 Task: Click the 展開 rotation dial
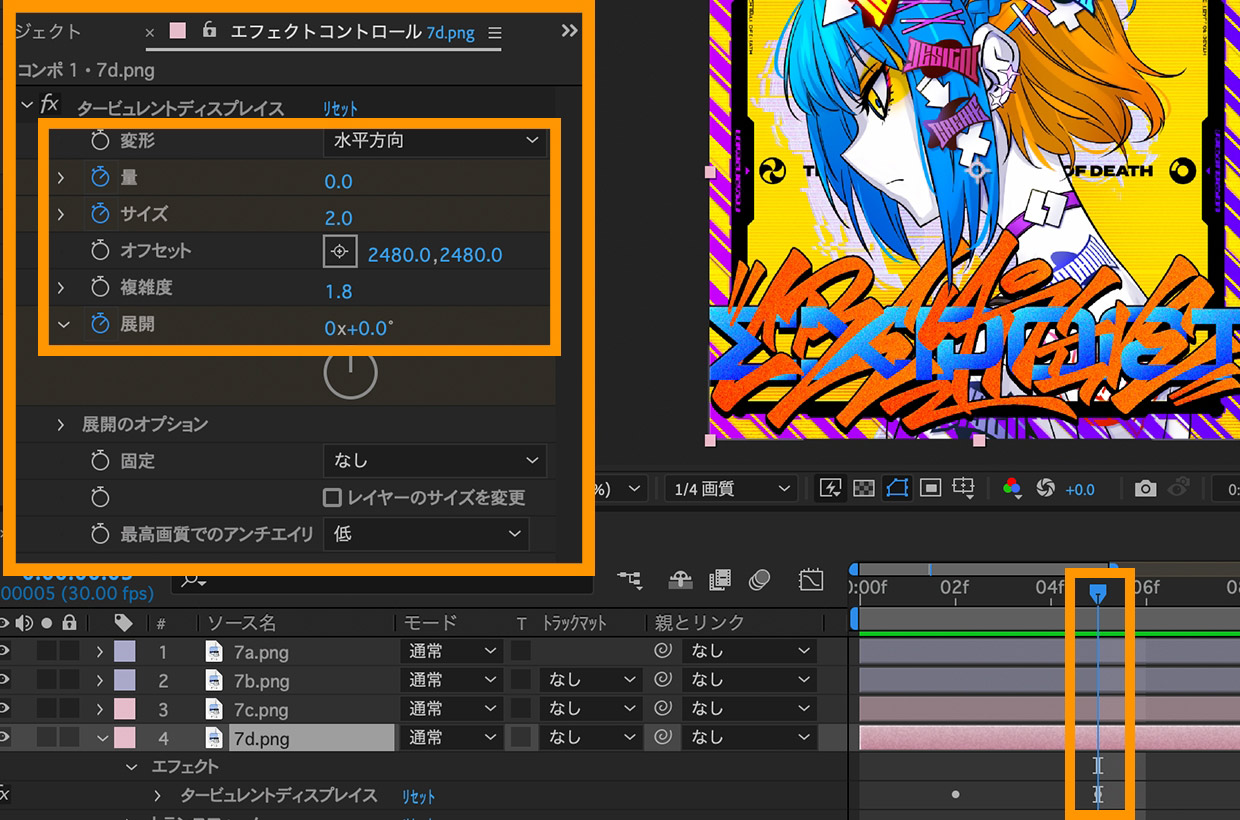point(351,373)
